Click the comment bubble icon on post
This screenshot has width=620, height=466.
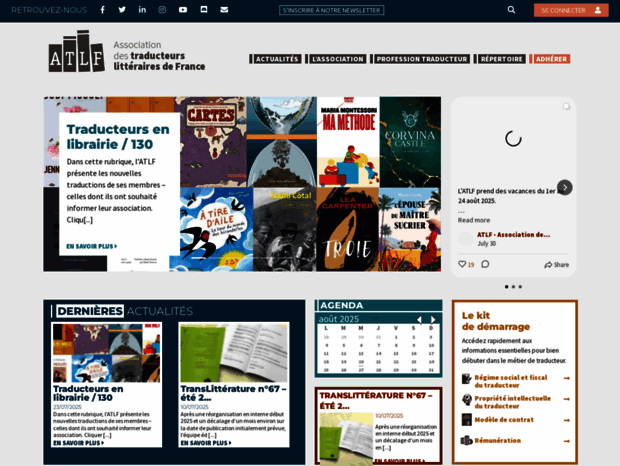pyautogui.click(x=485, y=264)
